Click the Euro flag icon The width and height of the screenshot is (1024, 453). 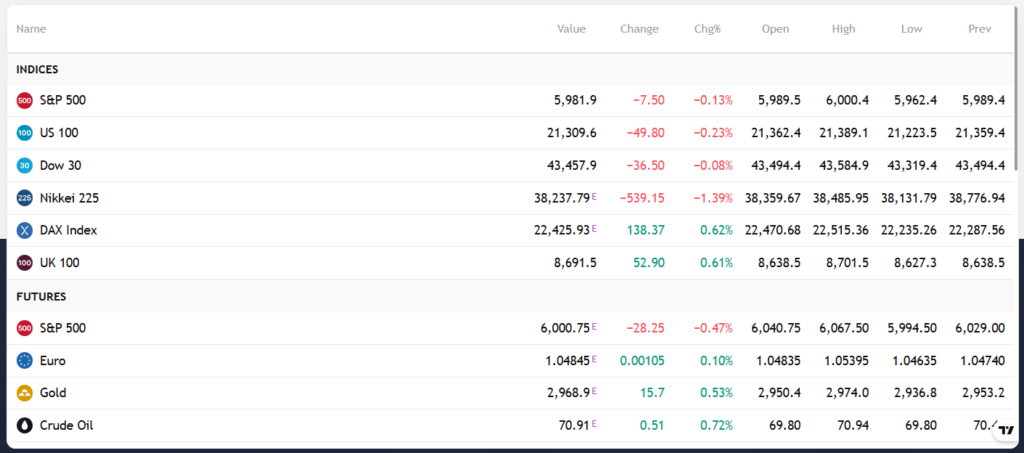pos(24,361)
